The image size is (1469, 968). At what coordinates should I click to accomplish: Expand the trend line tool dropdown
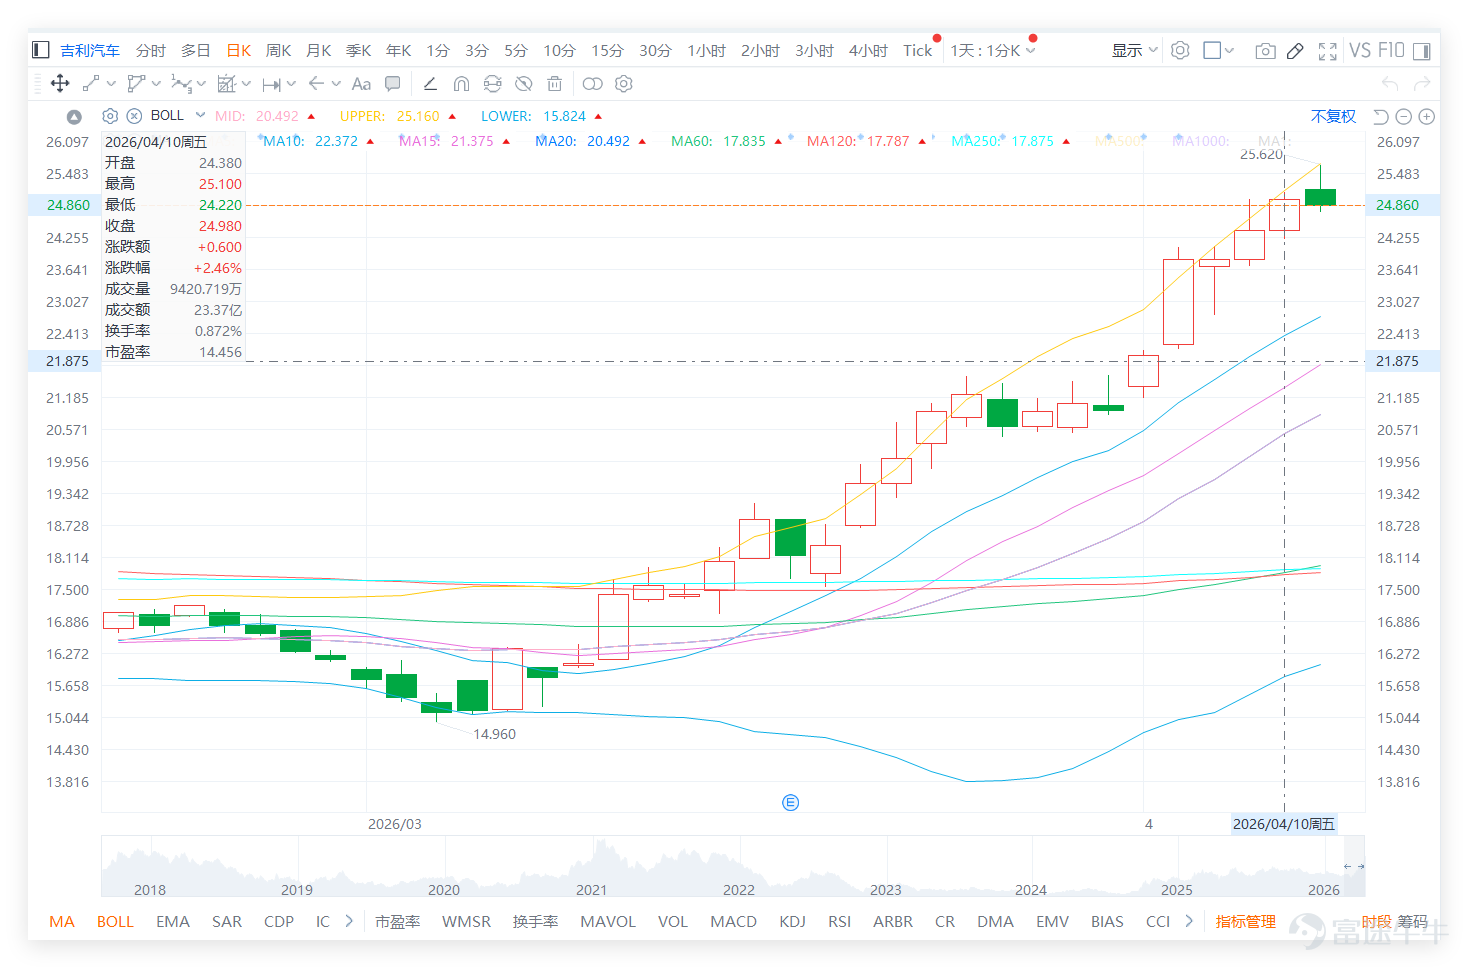click(111, 84)
